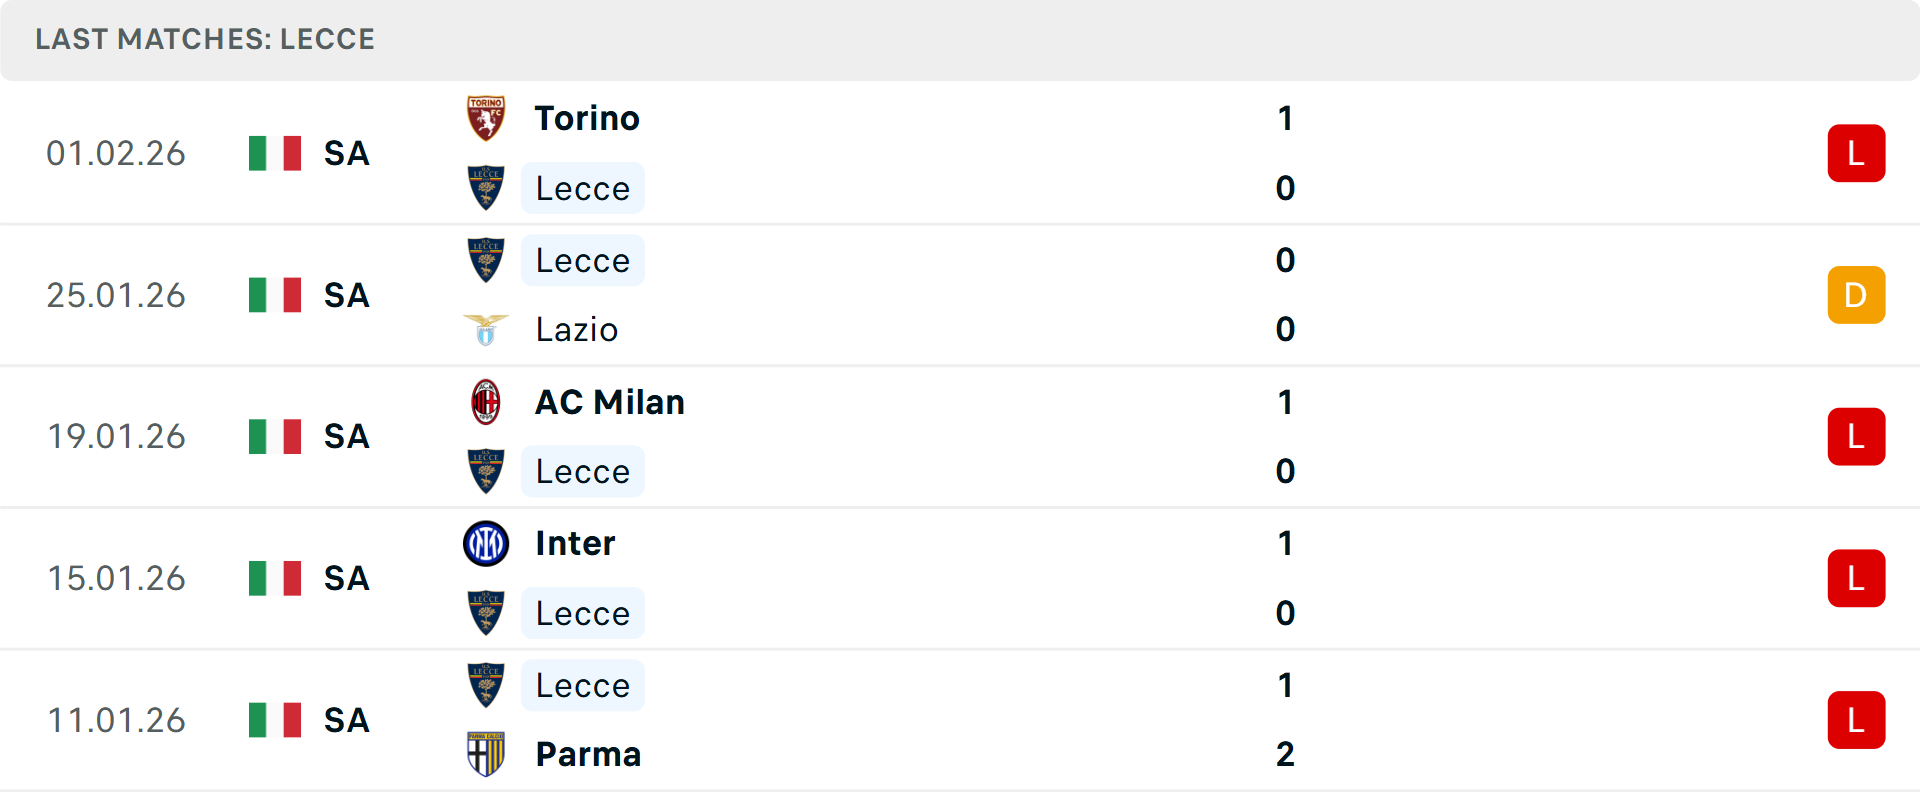Screen dimensions: 1920x792
Task: Click the Torino club crest icon
Action: click(x=486, y=118)
